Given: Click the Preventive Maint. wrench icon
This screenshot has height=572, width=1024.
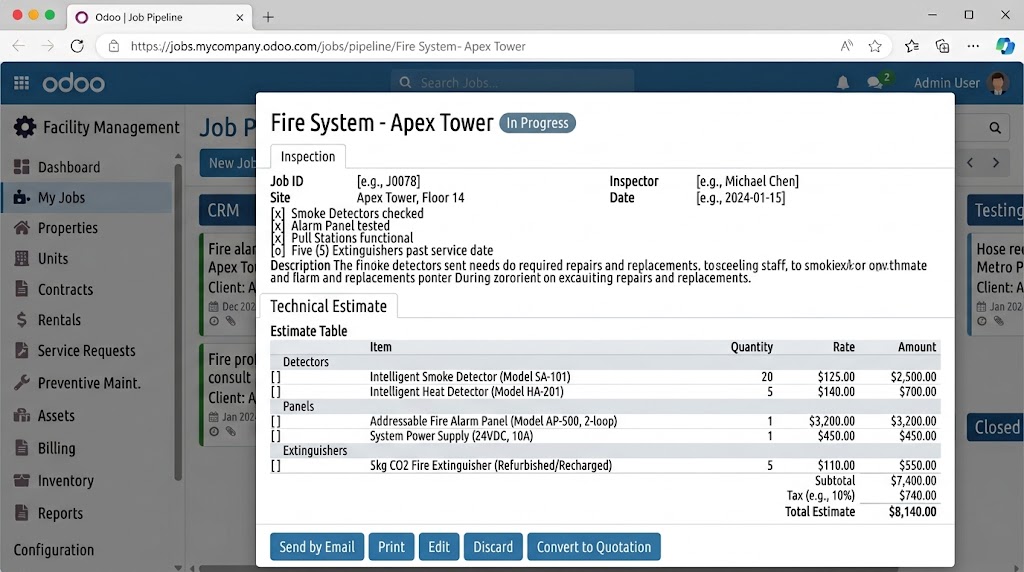Looking at the screenshot, I should pos(22,383).
